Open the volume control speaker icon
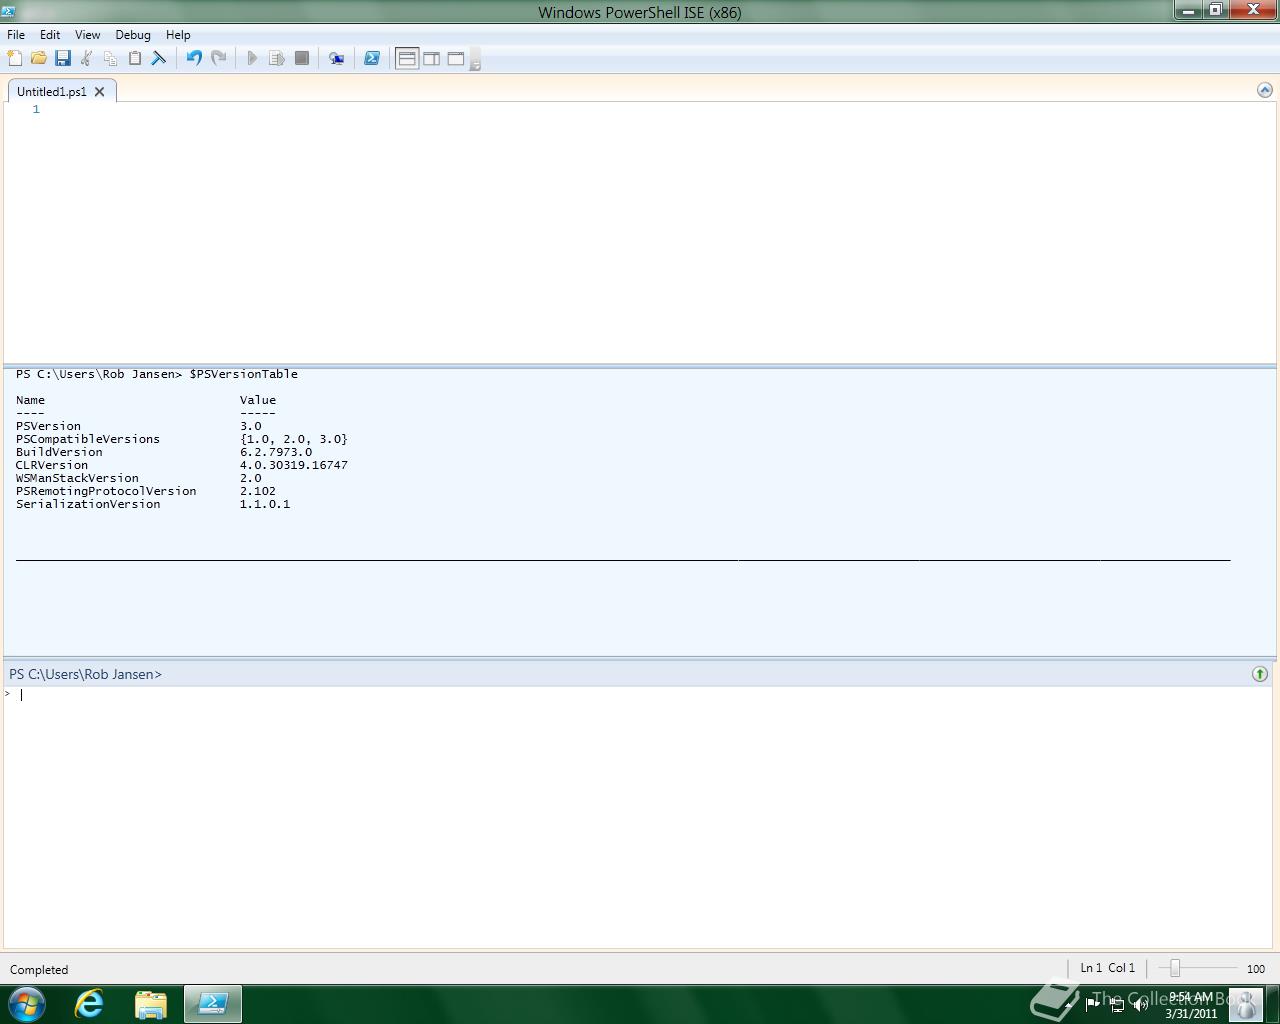 click(1140, 1004)
